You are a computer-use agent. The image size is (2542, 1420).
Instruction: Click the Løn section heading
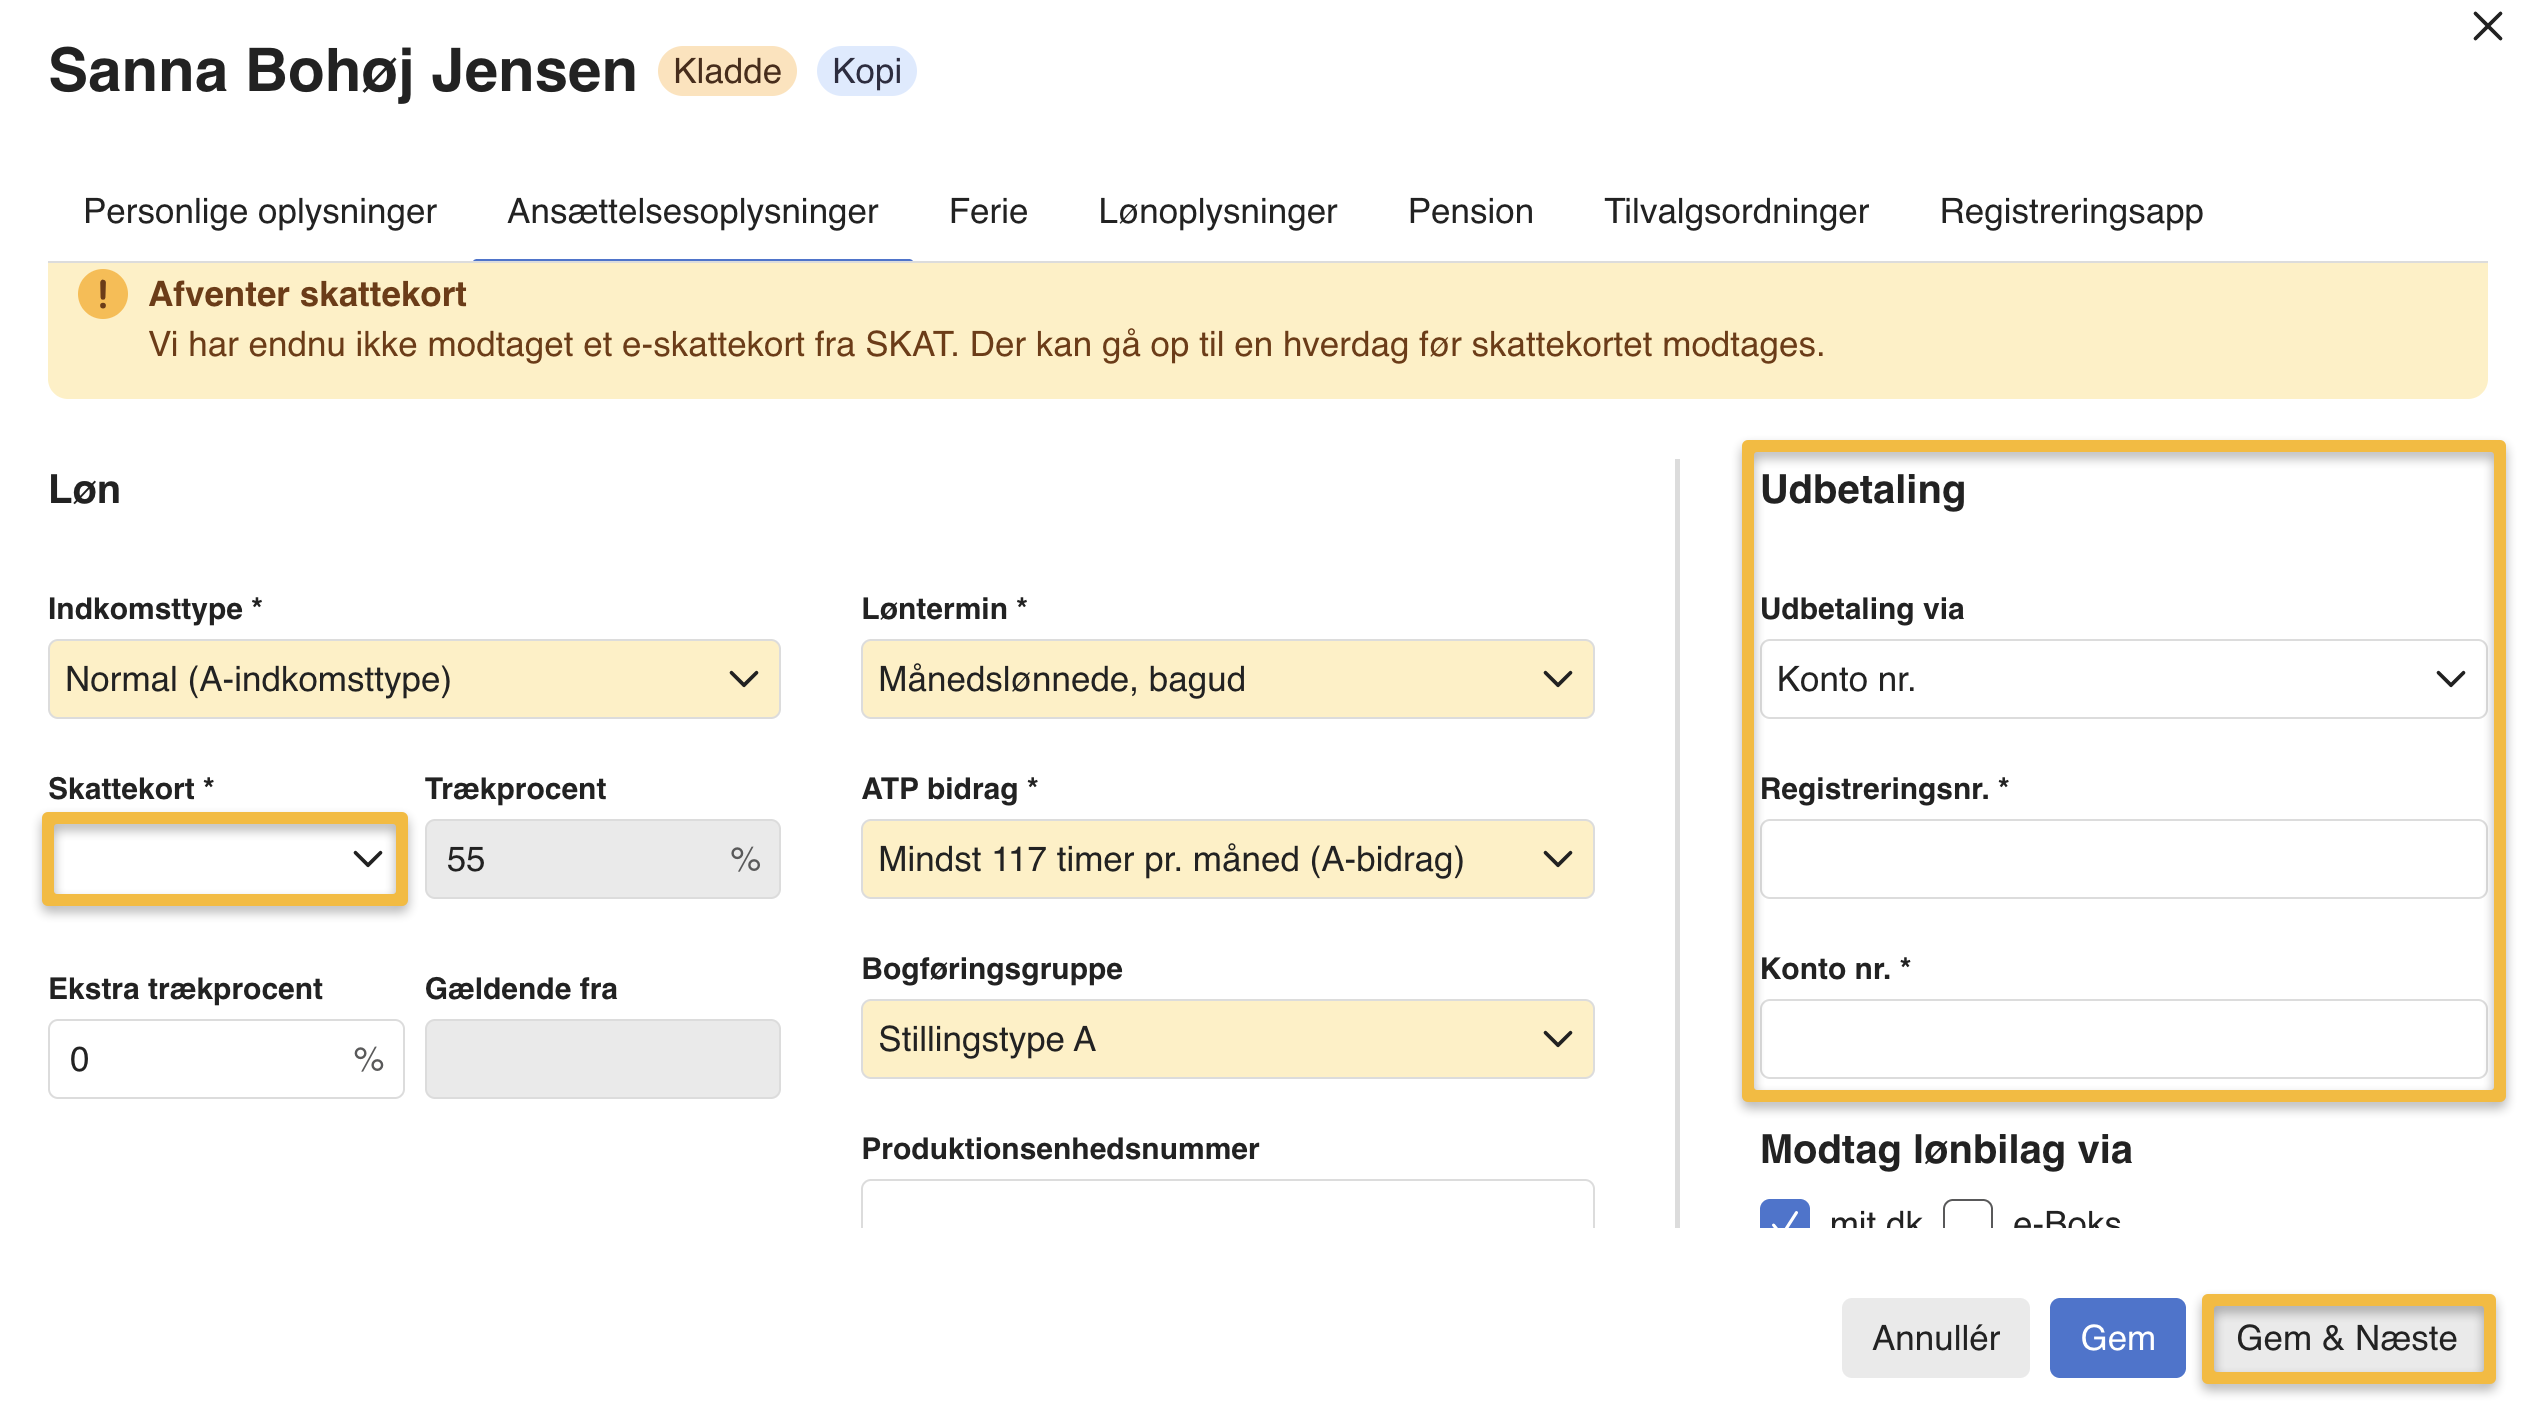[x=84, y=490]
